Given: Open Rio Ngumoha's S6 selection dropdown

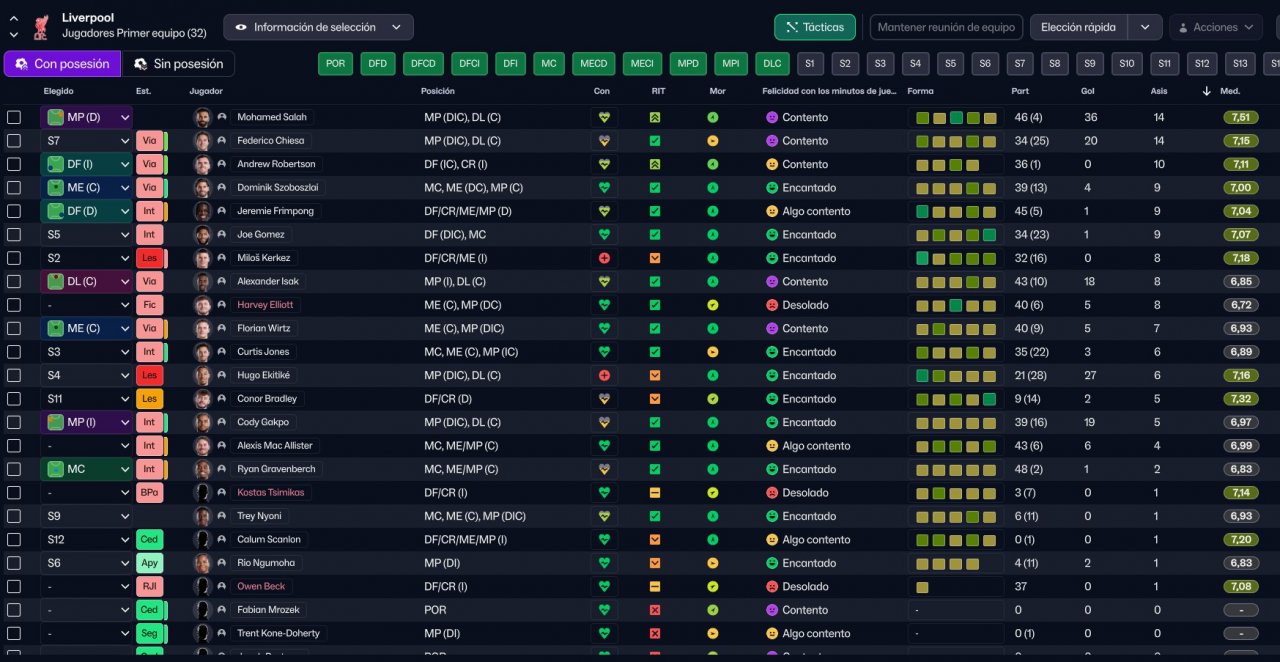Looking at the screenshot, I should pos(86,563).
